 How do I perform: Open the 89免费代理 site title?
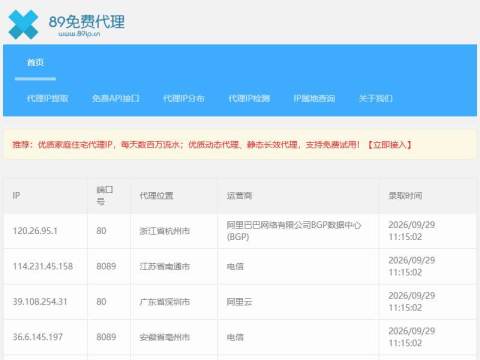(87, 22)
